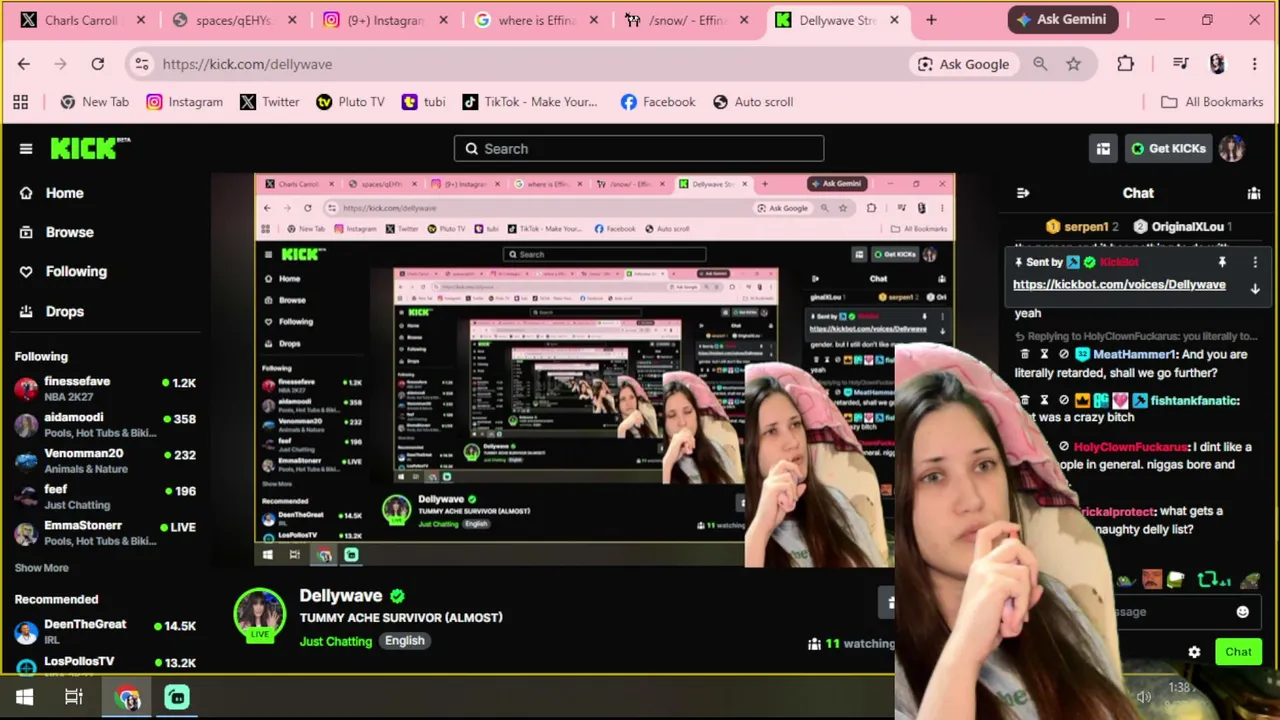Switch to the Charls Carroll X tab
Image resolution: width=1280 pixels, height=720 pixels.
click(82, 20)
